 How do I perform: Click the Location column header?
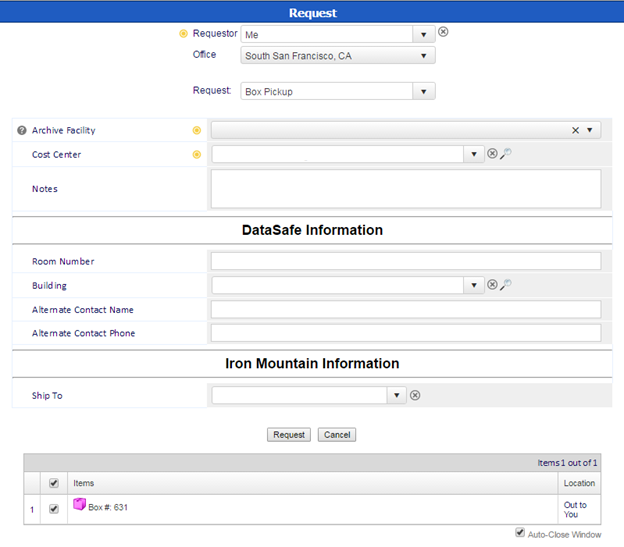[579, 483]
